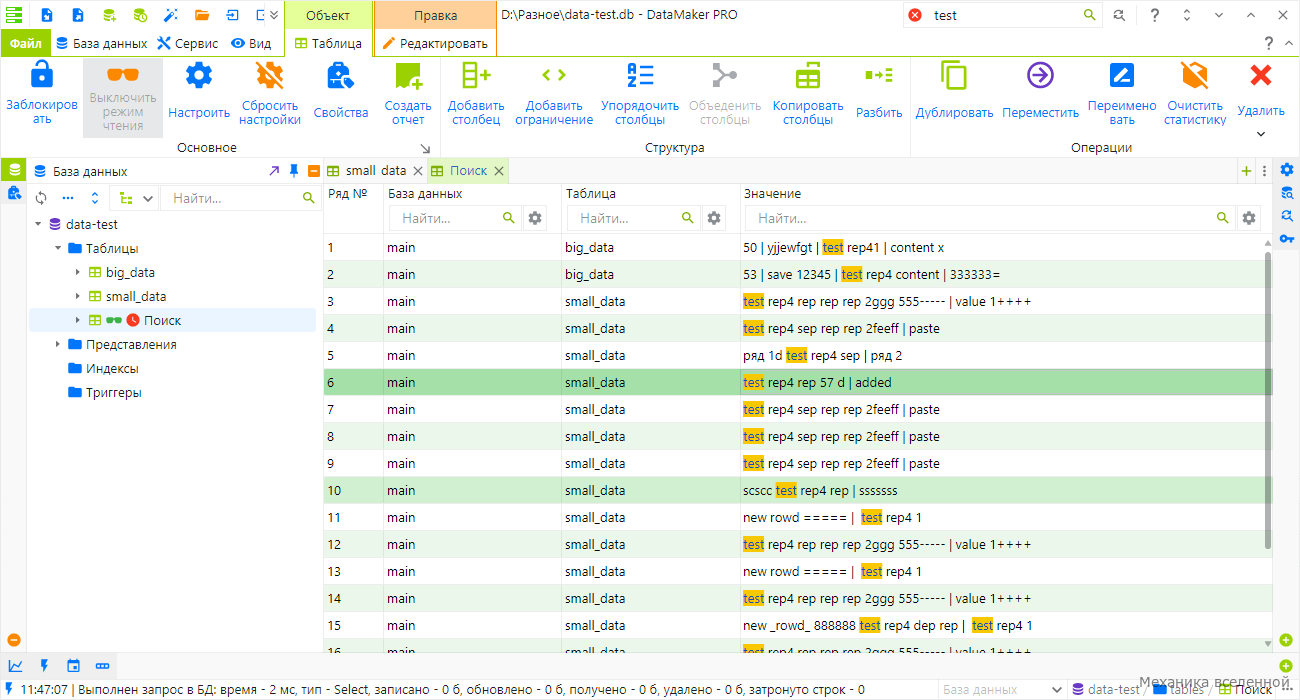Add new tab with green plus
1300x700 pixels.
(x=1246, y=171)
